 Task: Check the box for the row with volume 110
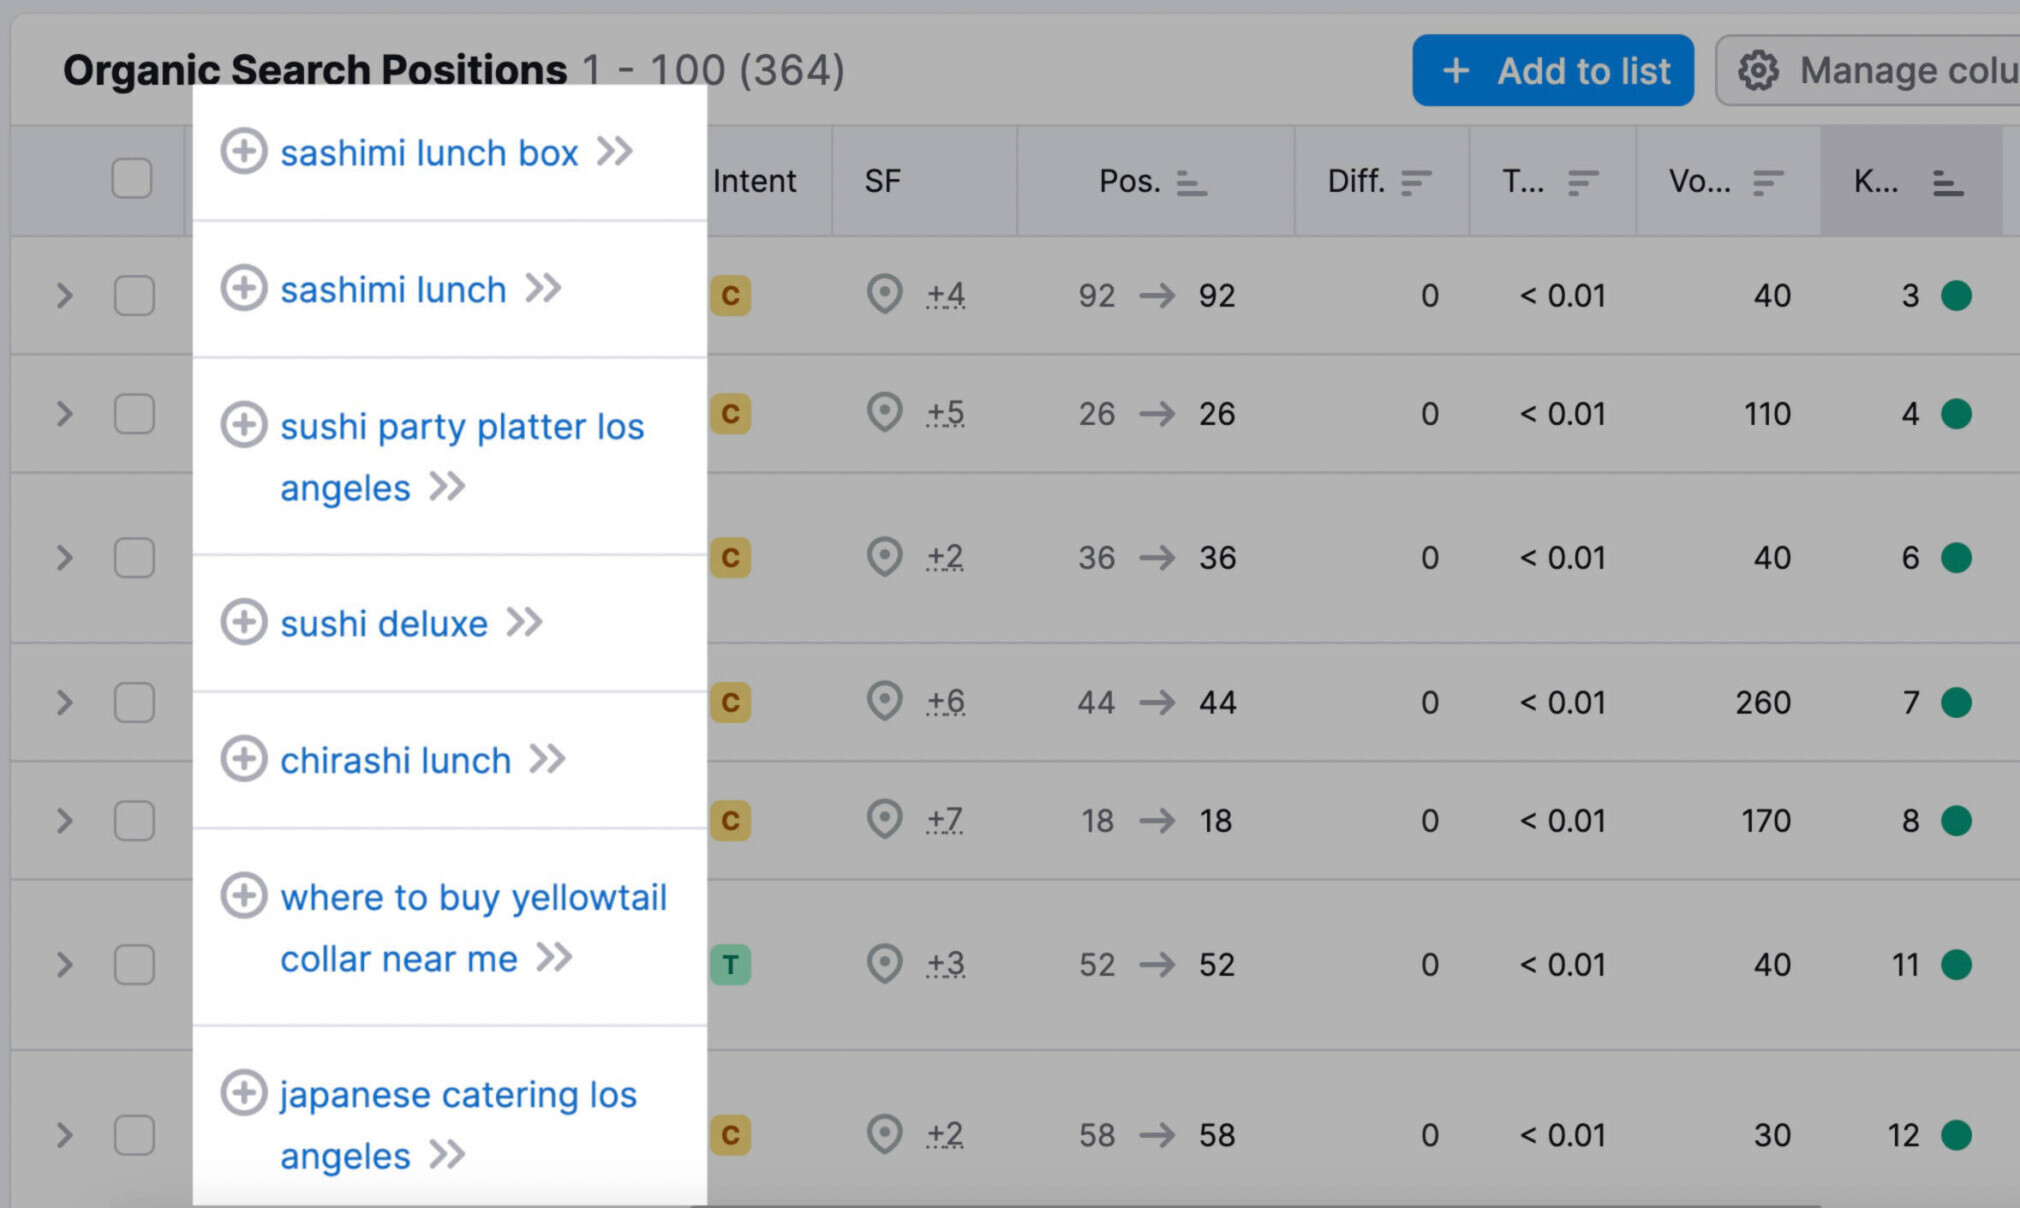134,414
